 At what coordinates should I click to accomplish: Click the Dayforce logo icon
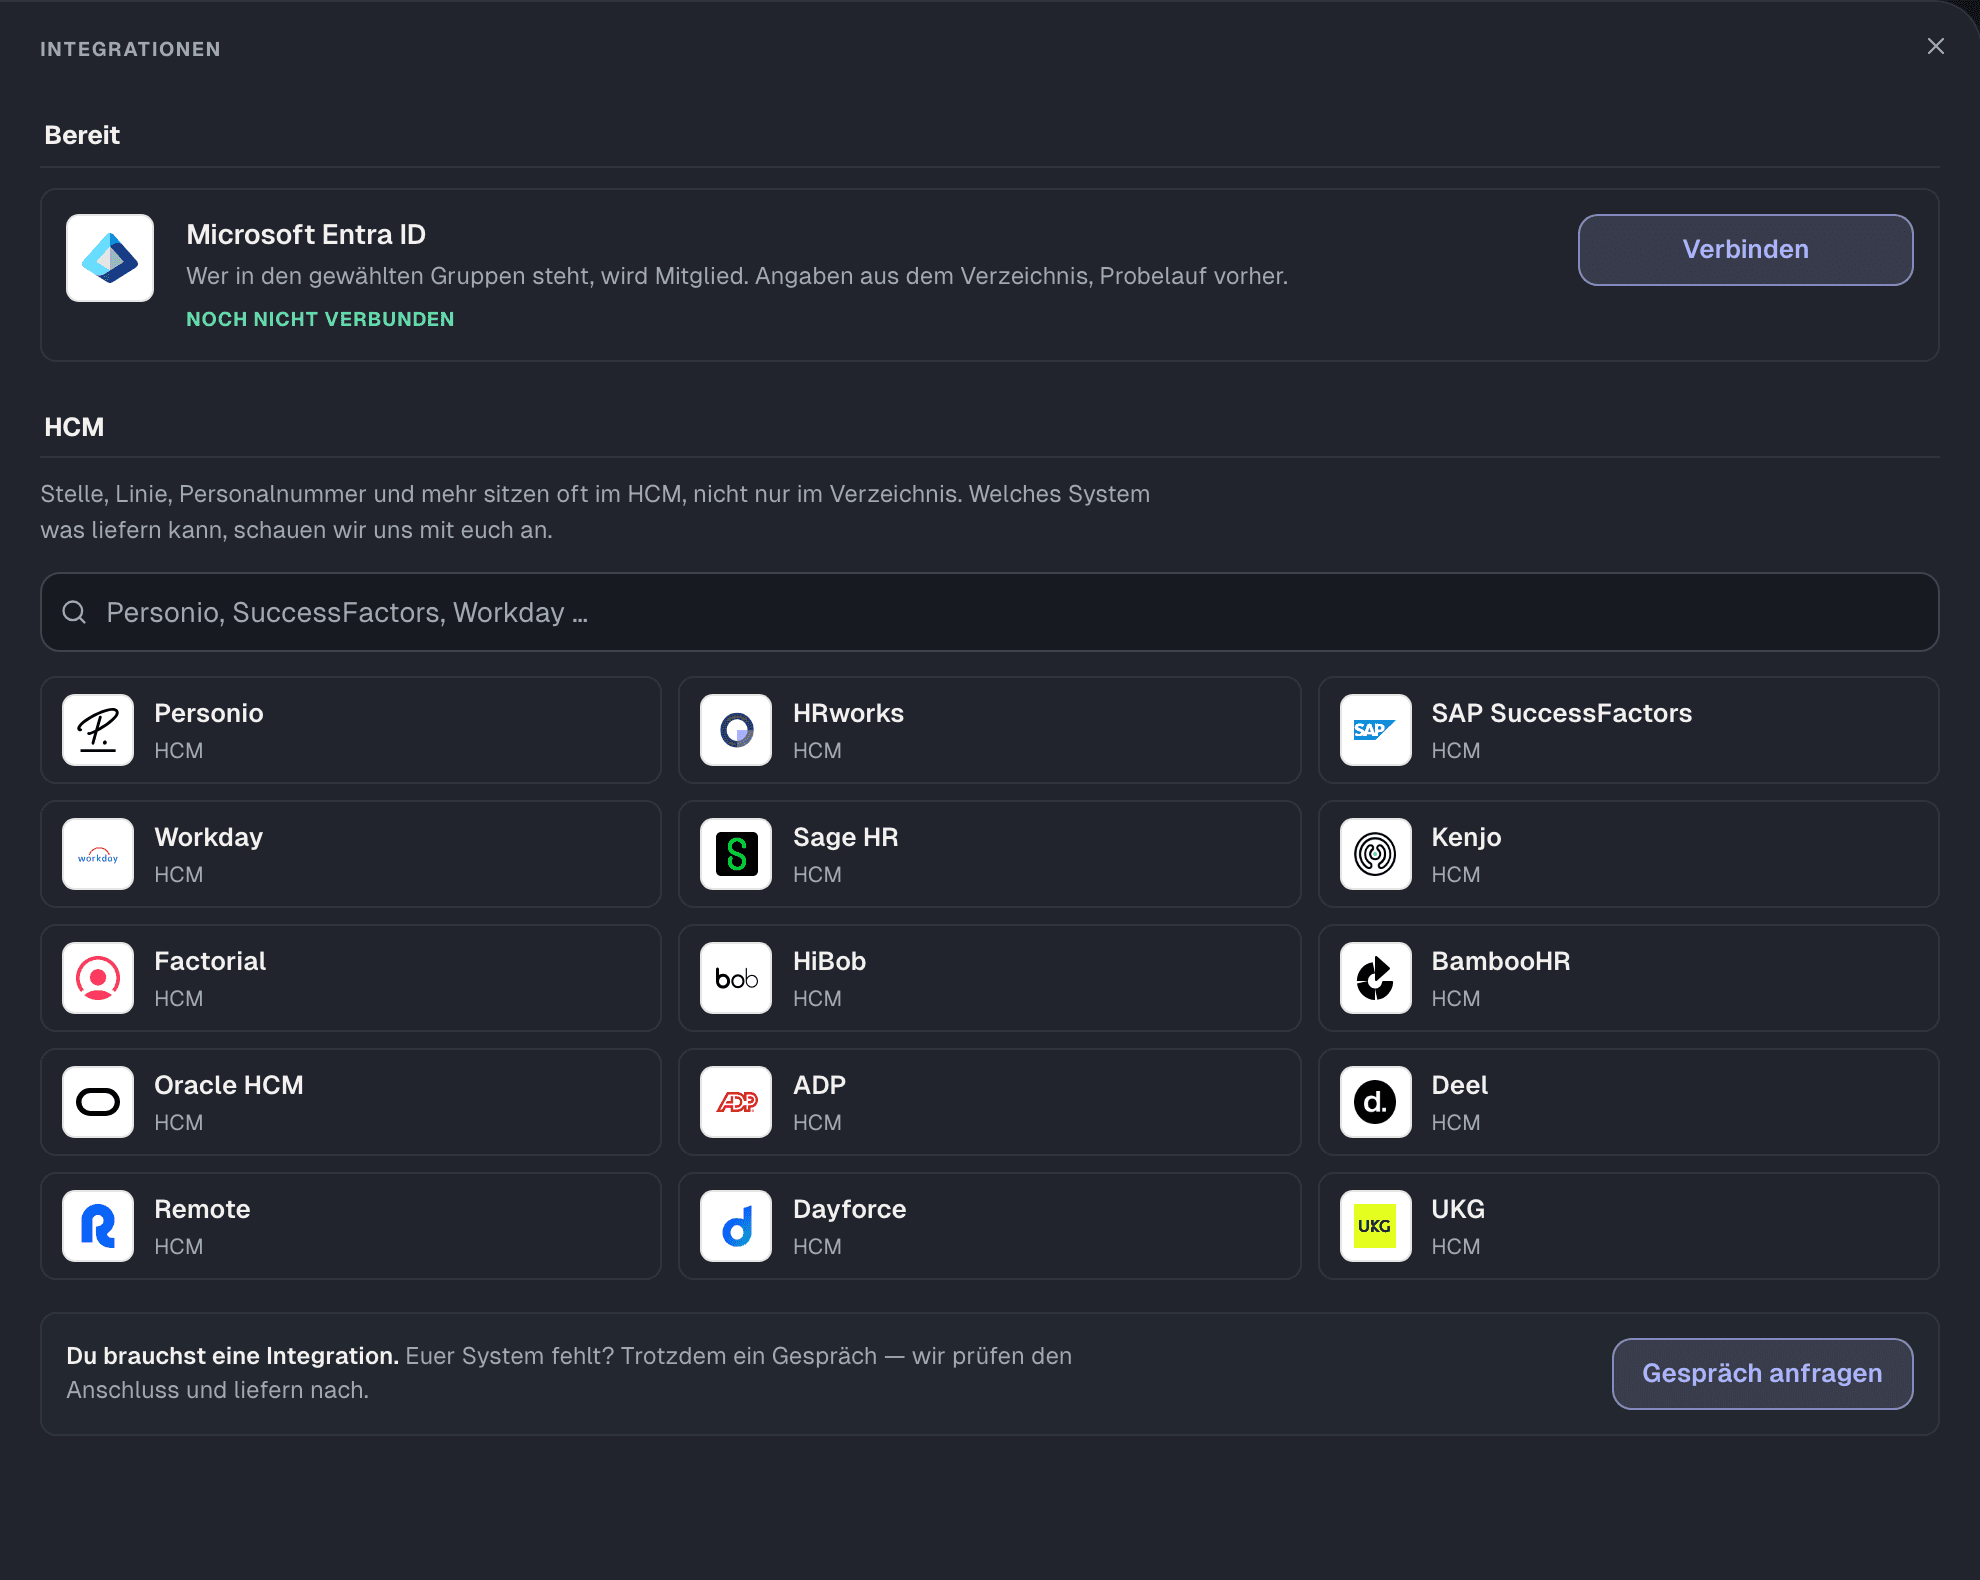click(x=736, y=1226)
